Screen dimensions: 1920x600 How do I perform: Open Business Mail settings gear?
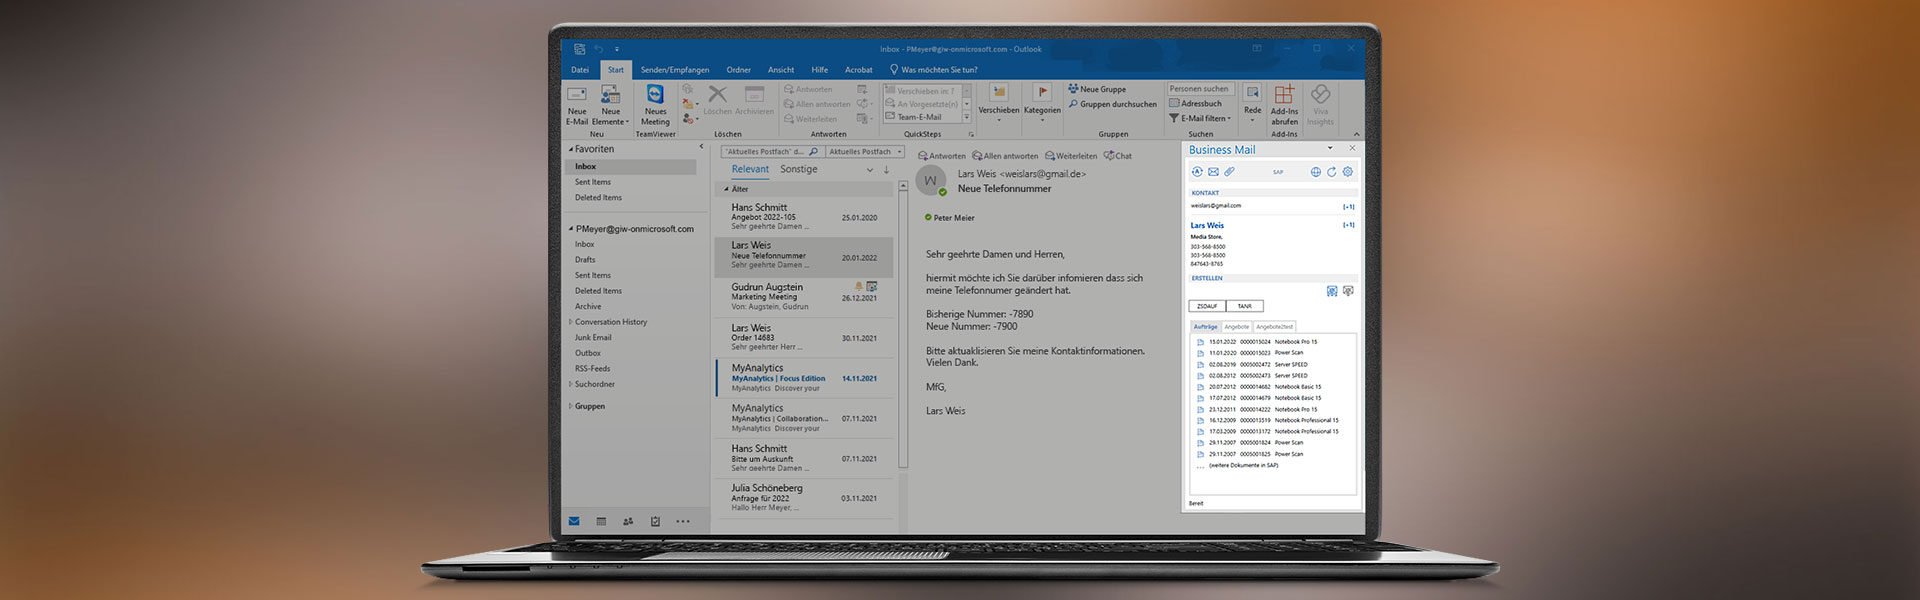[x=1347, y=172]
